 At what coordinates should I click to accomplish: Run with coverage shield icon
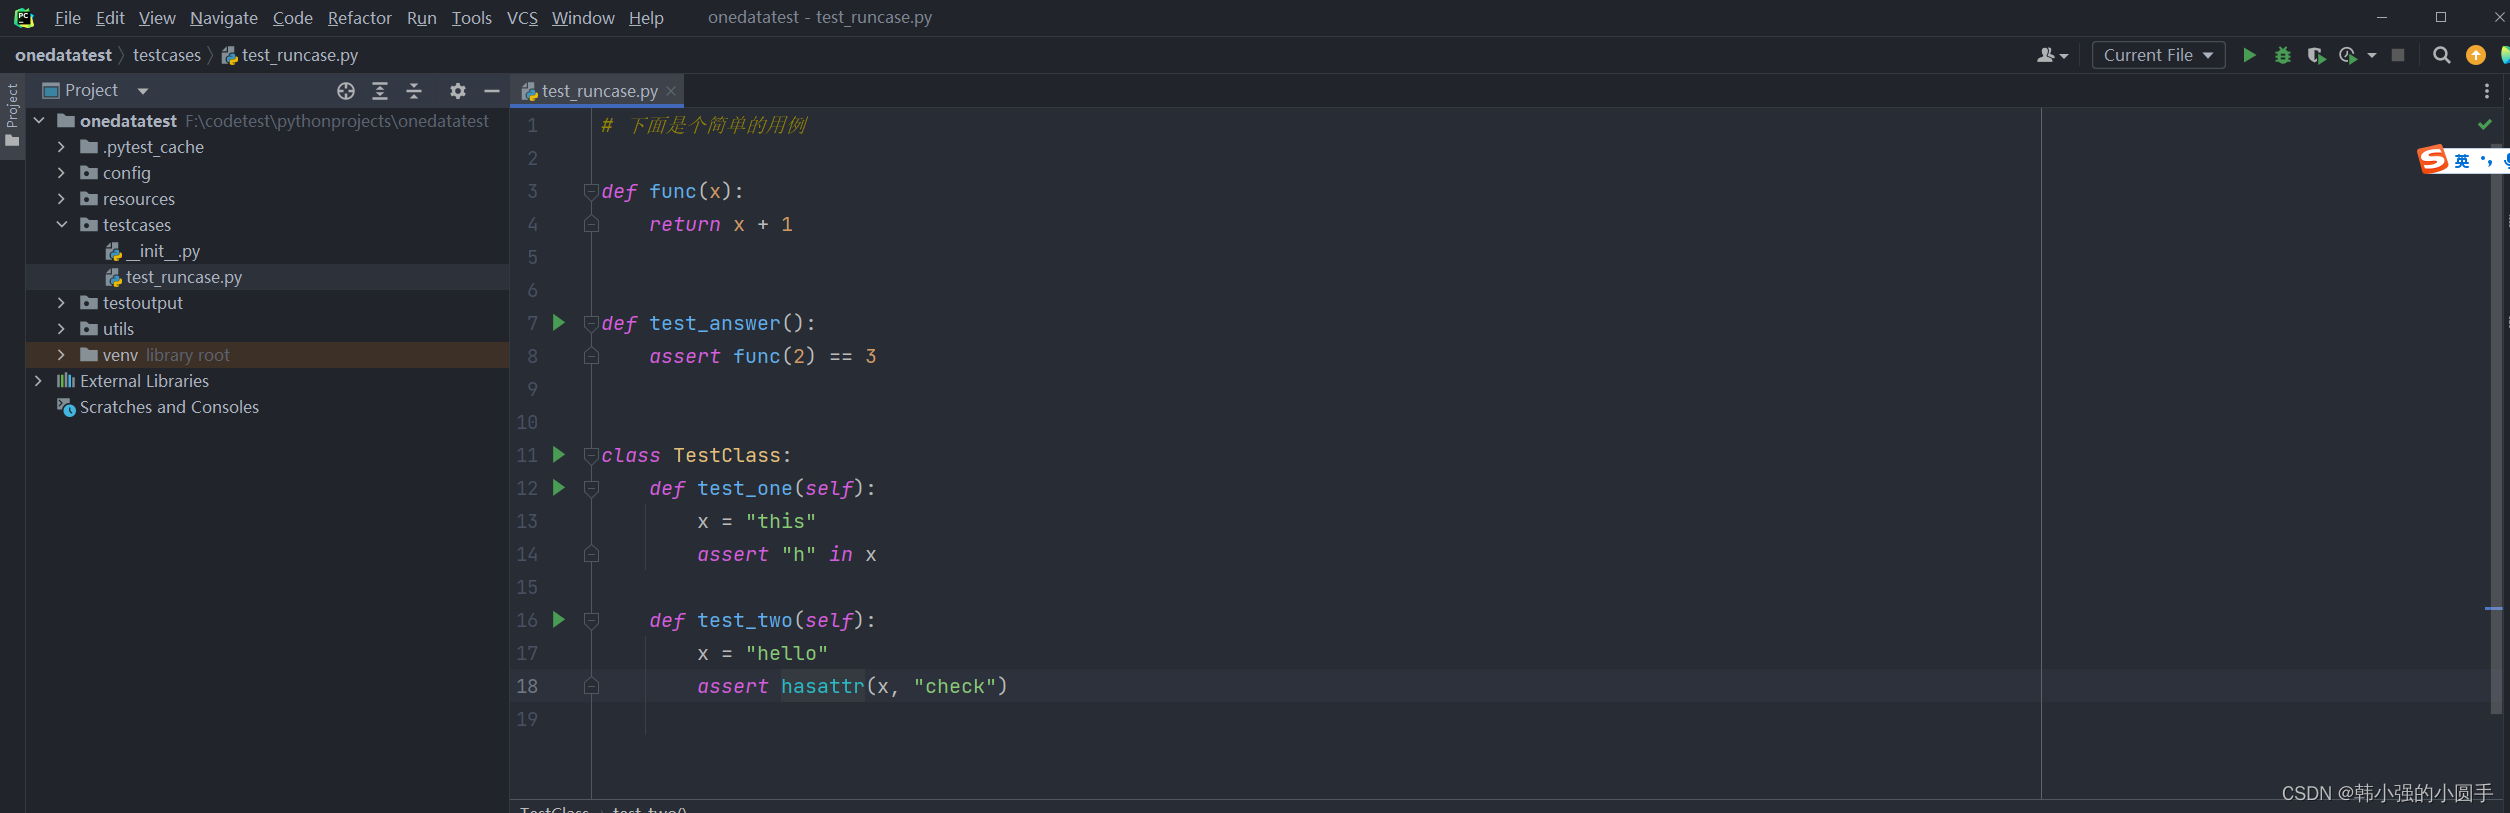pyautogui.click(x=2316, y=55)
